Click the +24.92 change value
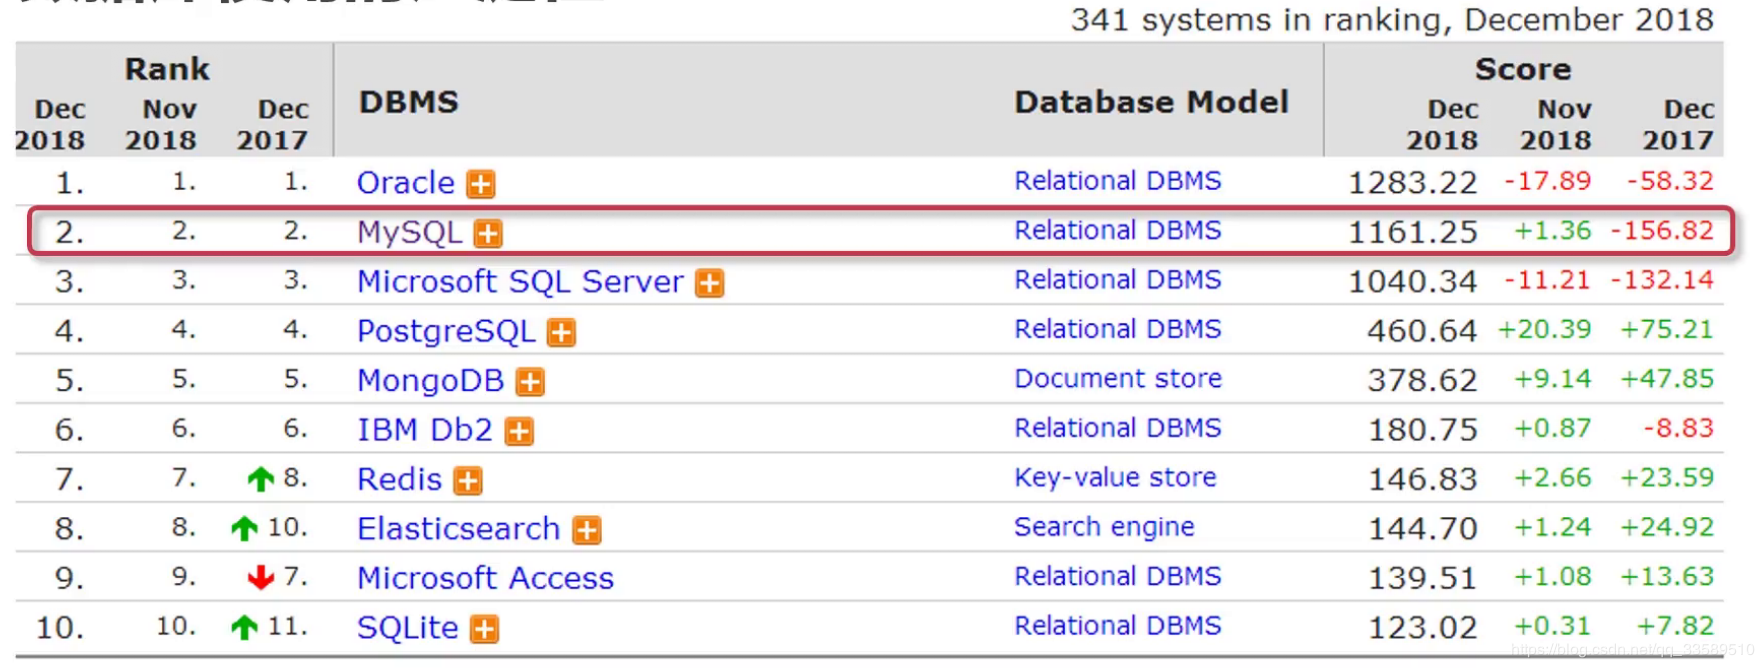Screen dimensions: 1764x668 pyautogui.click(x=1667, y=527)
